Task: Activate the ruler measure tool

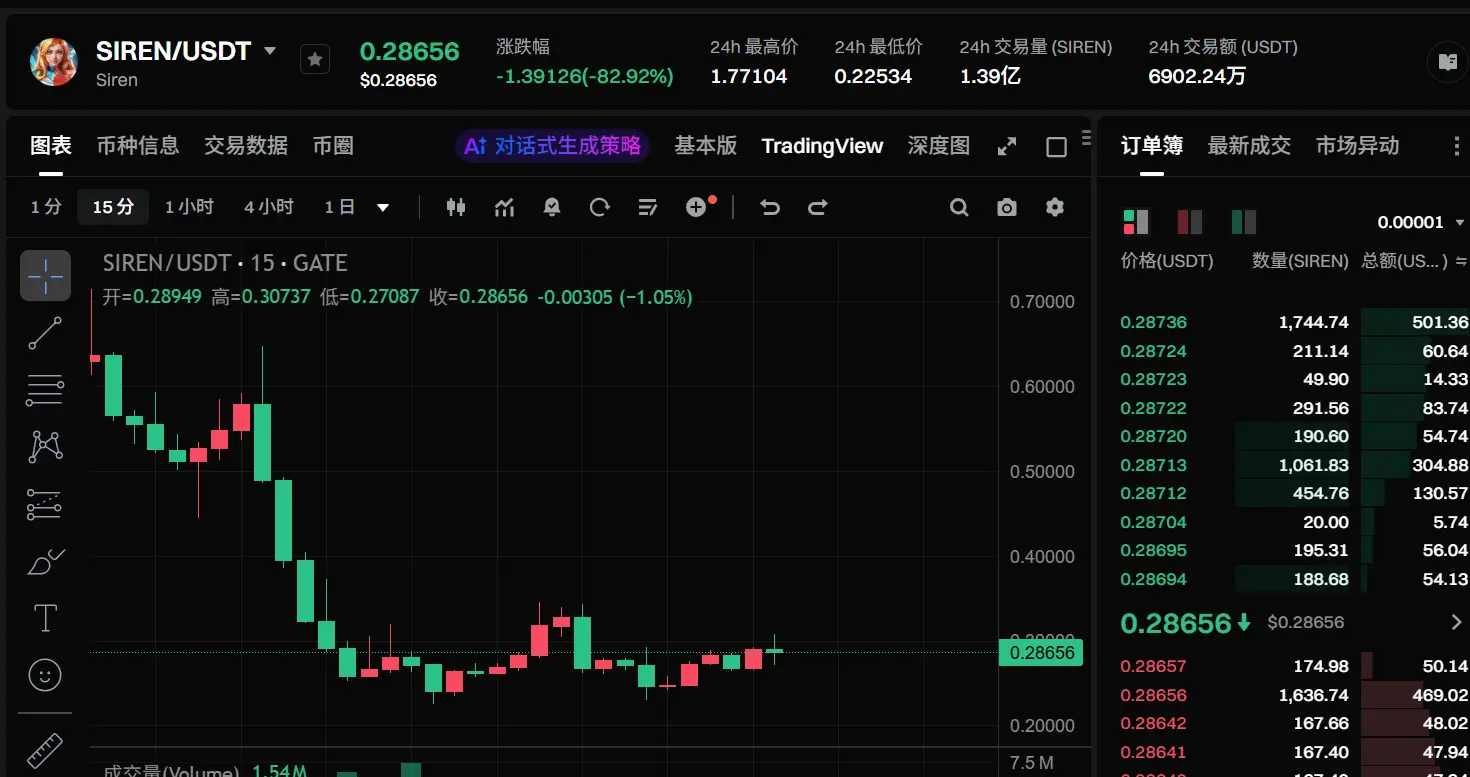Action: pos(46,750)
